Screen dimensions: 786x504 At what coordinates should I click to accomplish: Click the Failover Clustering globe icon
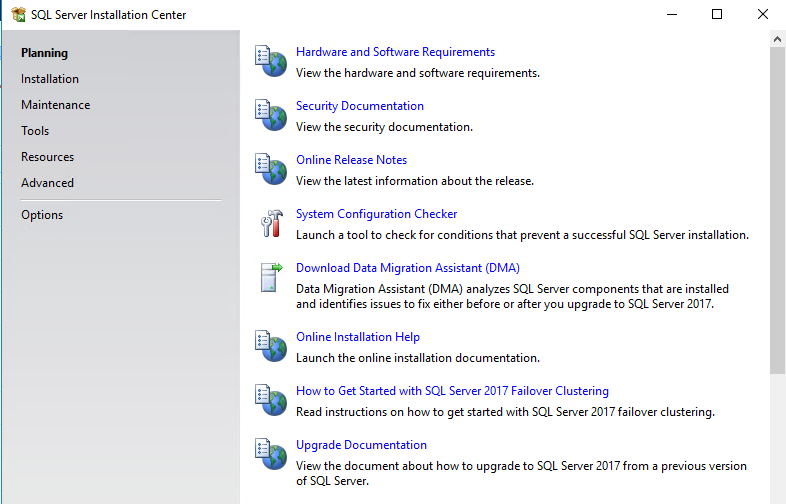click(x=271, y=400)
